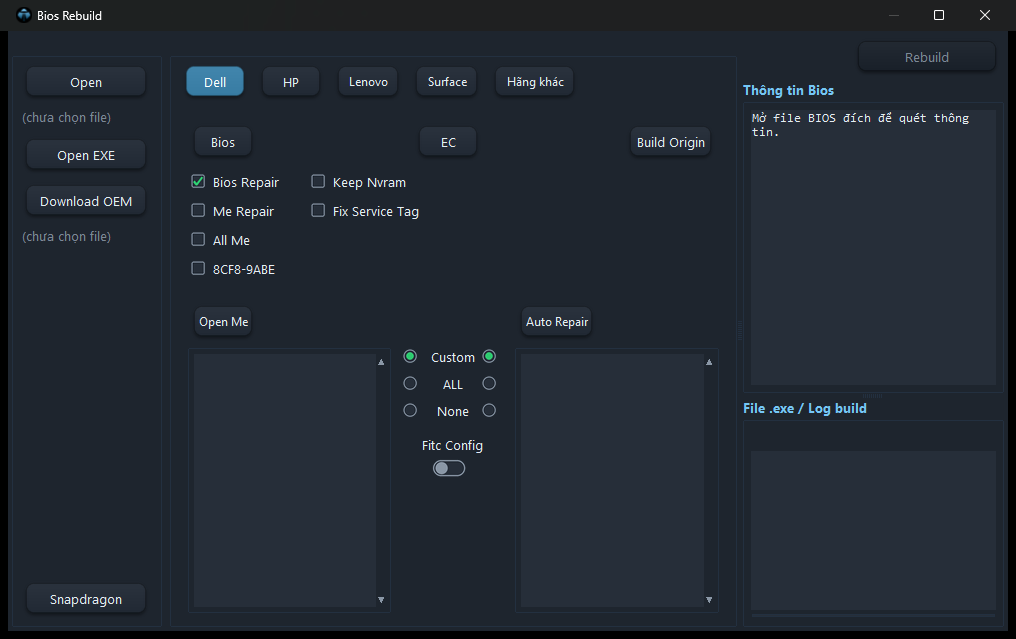The height and width of the screenshot is (639, 1016).
Task: Click the down arrow of right list scrollbar
Action: (x=709, y=600)
